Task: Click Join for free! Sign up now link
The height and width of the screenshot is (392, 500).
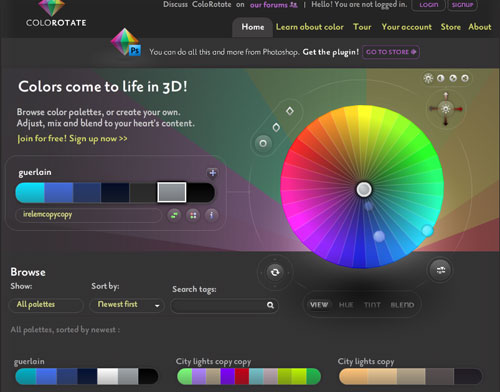Action: tap(72, 138)
